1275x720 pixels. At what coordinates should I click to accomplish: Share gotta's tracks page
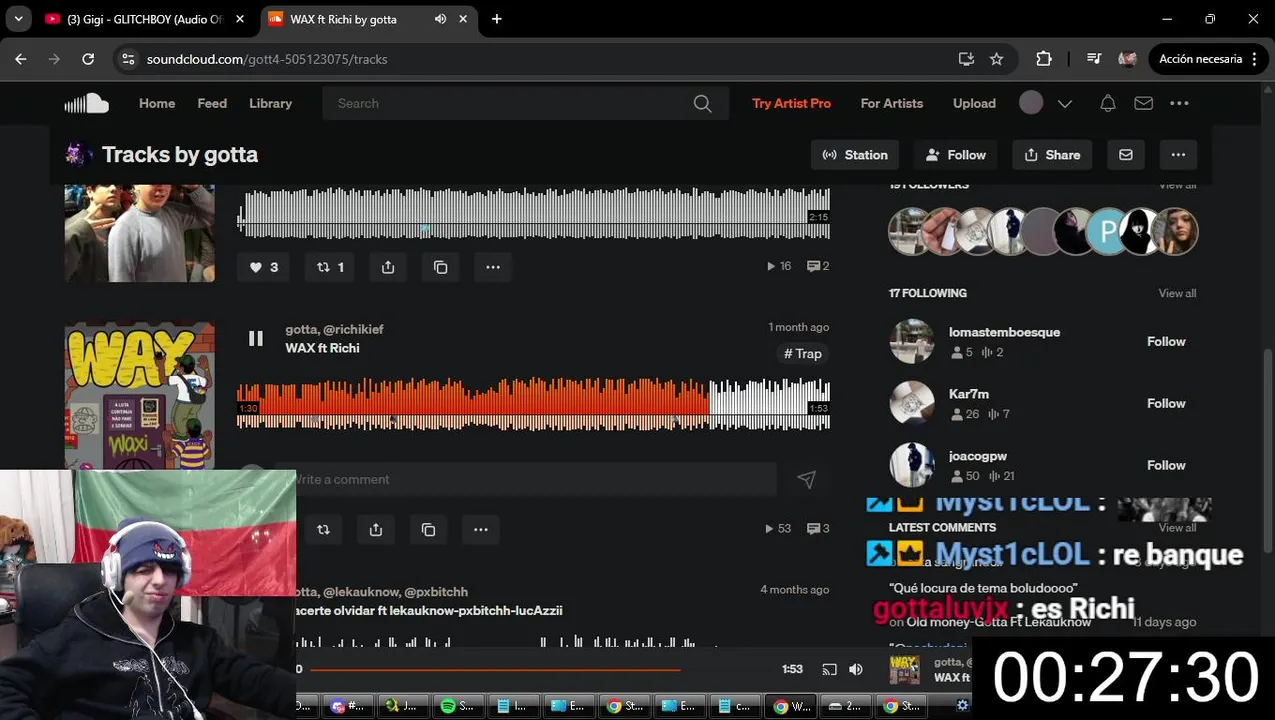[x=1052, y=155]
